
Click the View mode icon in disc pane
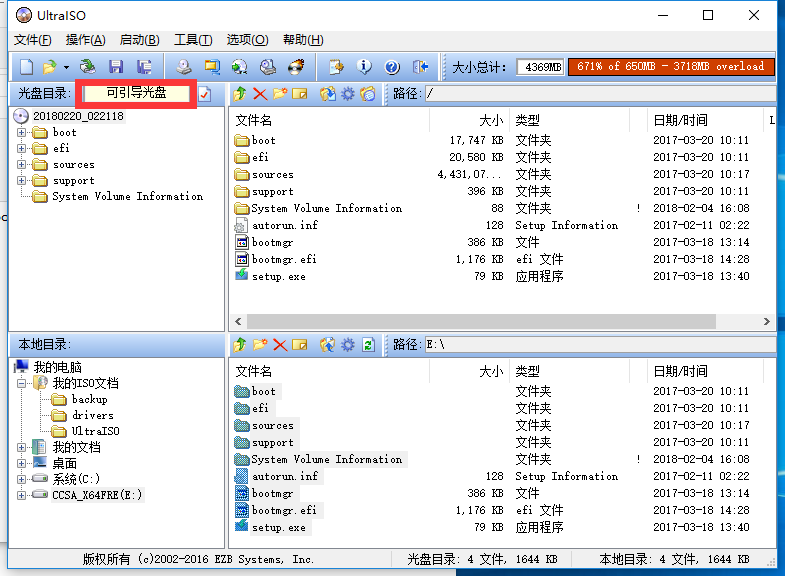pos(368,94)
